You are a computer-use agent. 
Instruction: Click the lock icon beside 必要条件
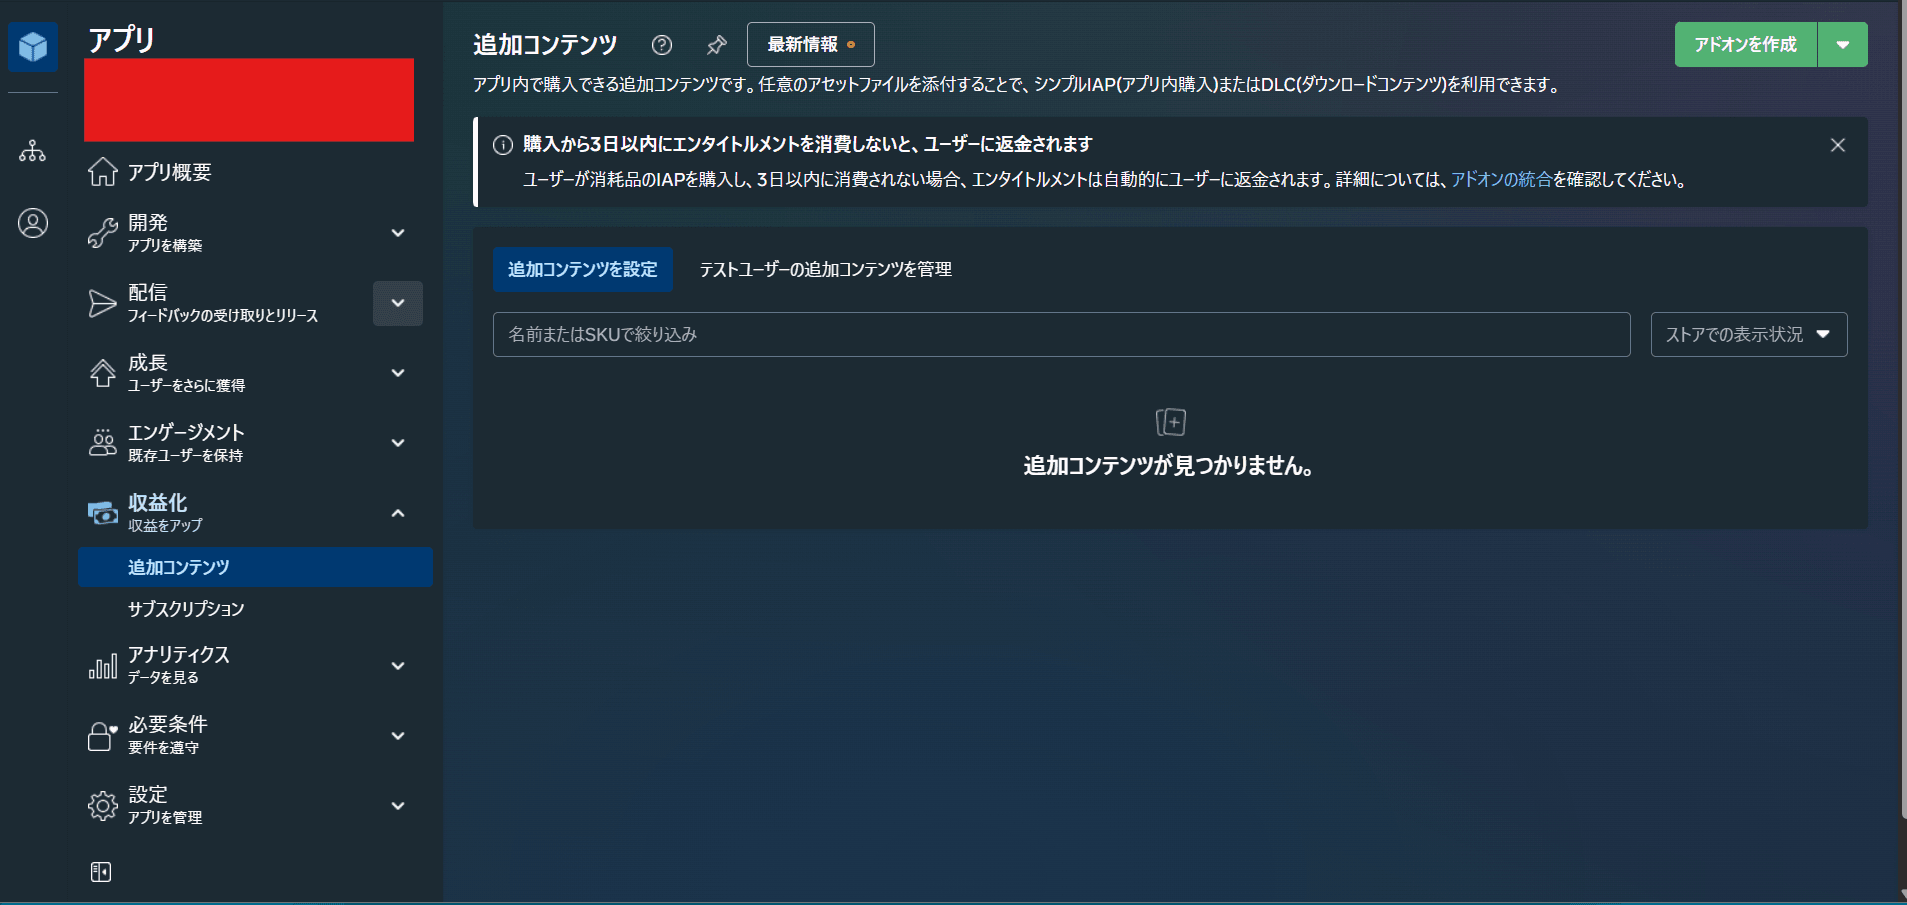click(x=102, y=735)
